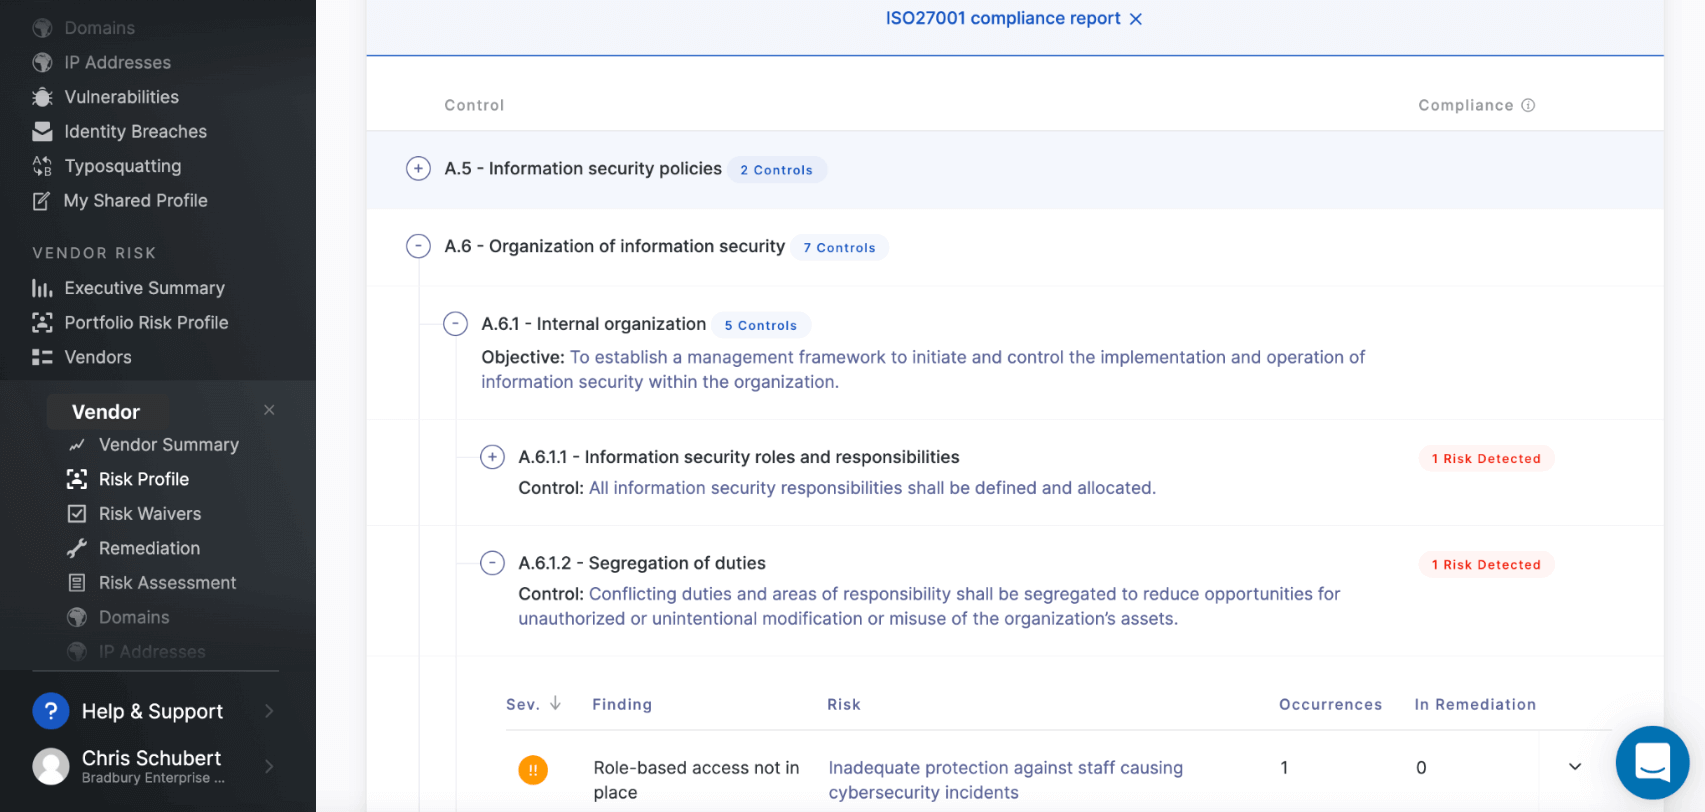Click the 5 Controls badge for A.6.1

click(761, 325)
